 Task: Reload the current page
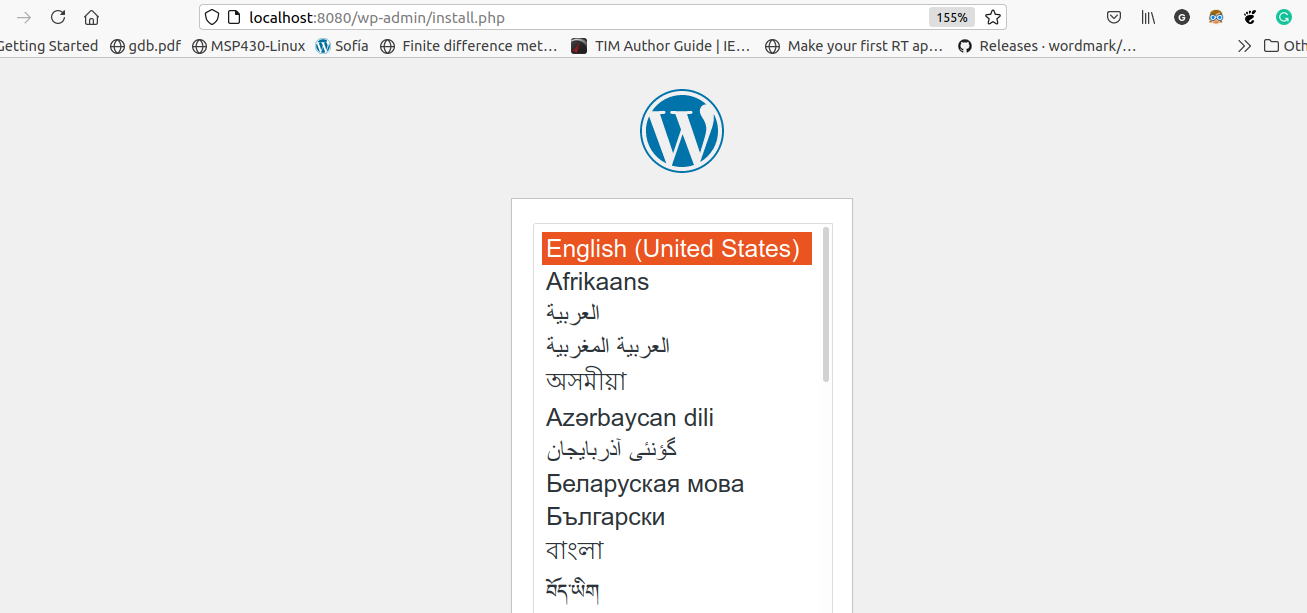[x=58, y=17]
